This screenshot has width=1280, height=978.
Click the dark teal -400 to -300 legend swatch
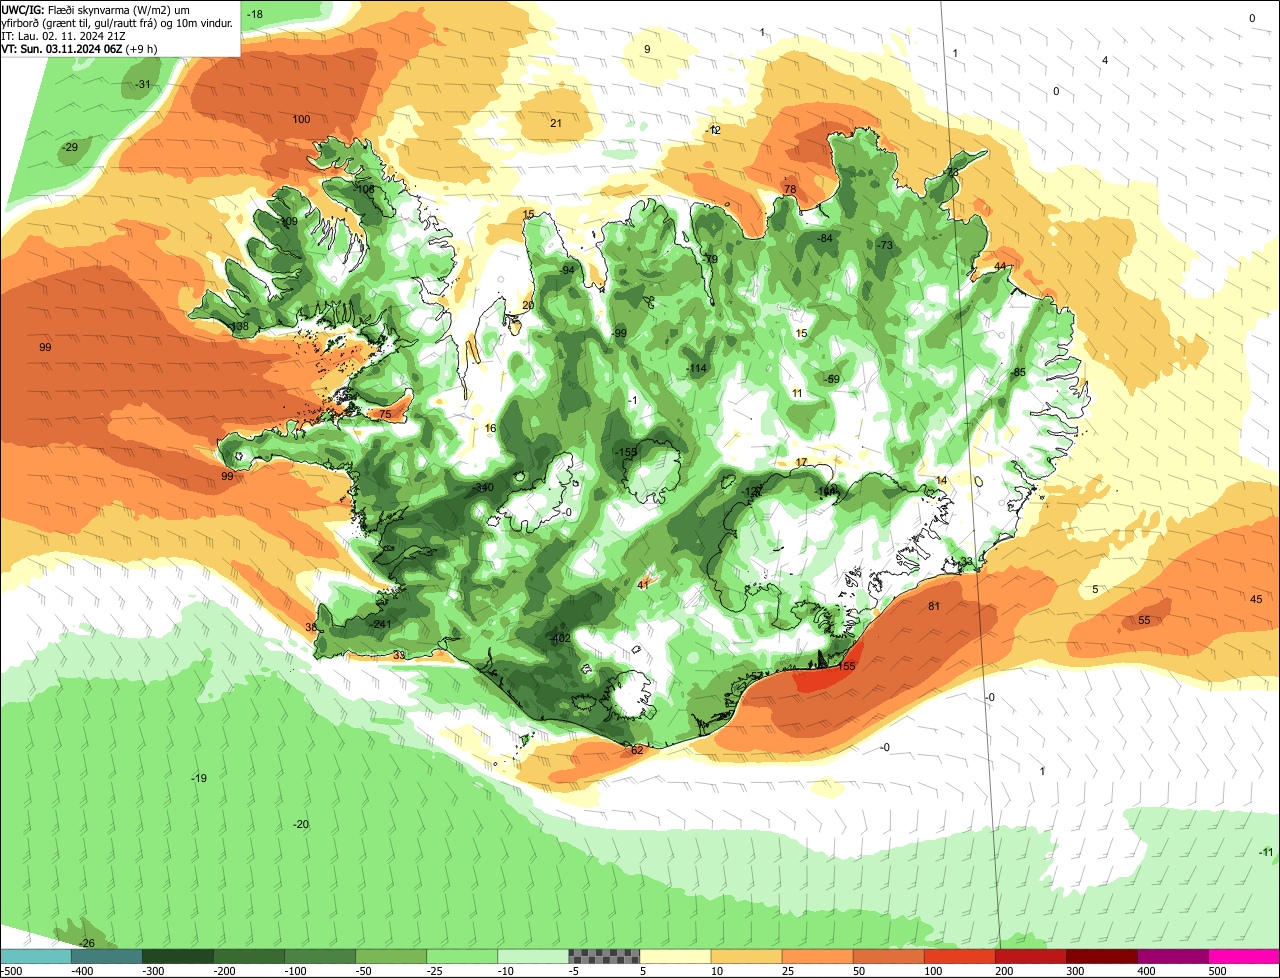coord(106,956)
